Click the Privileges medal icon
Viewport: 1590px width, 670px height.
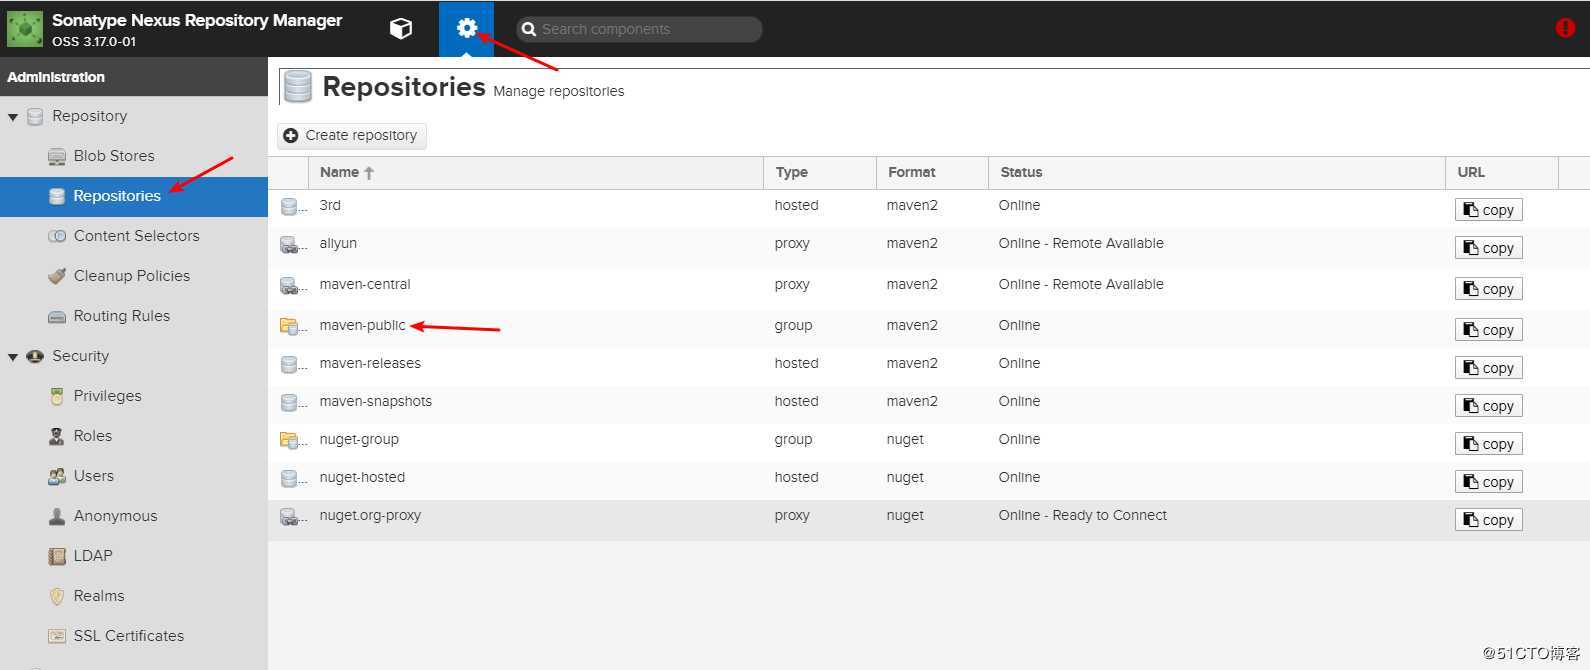[x=57, y=396]
